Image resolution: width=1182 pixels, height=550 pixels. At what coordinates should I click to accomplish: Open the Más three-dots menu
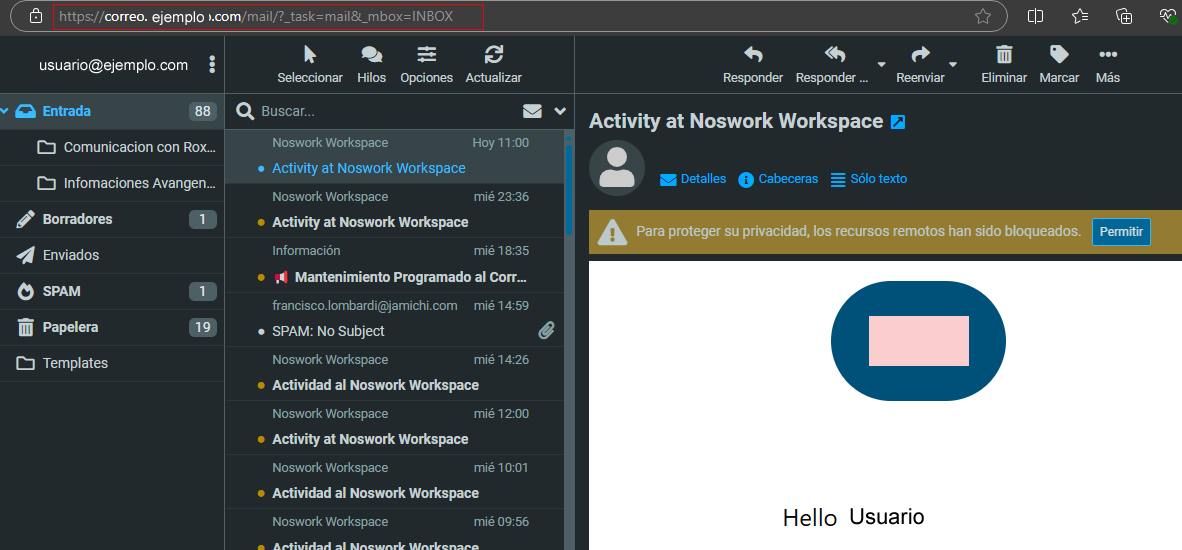[1107, 56]
